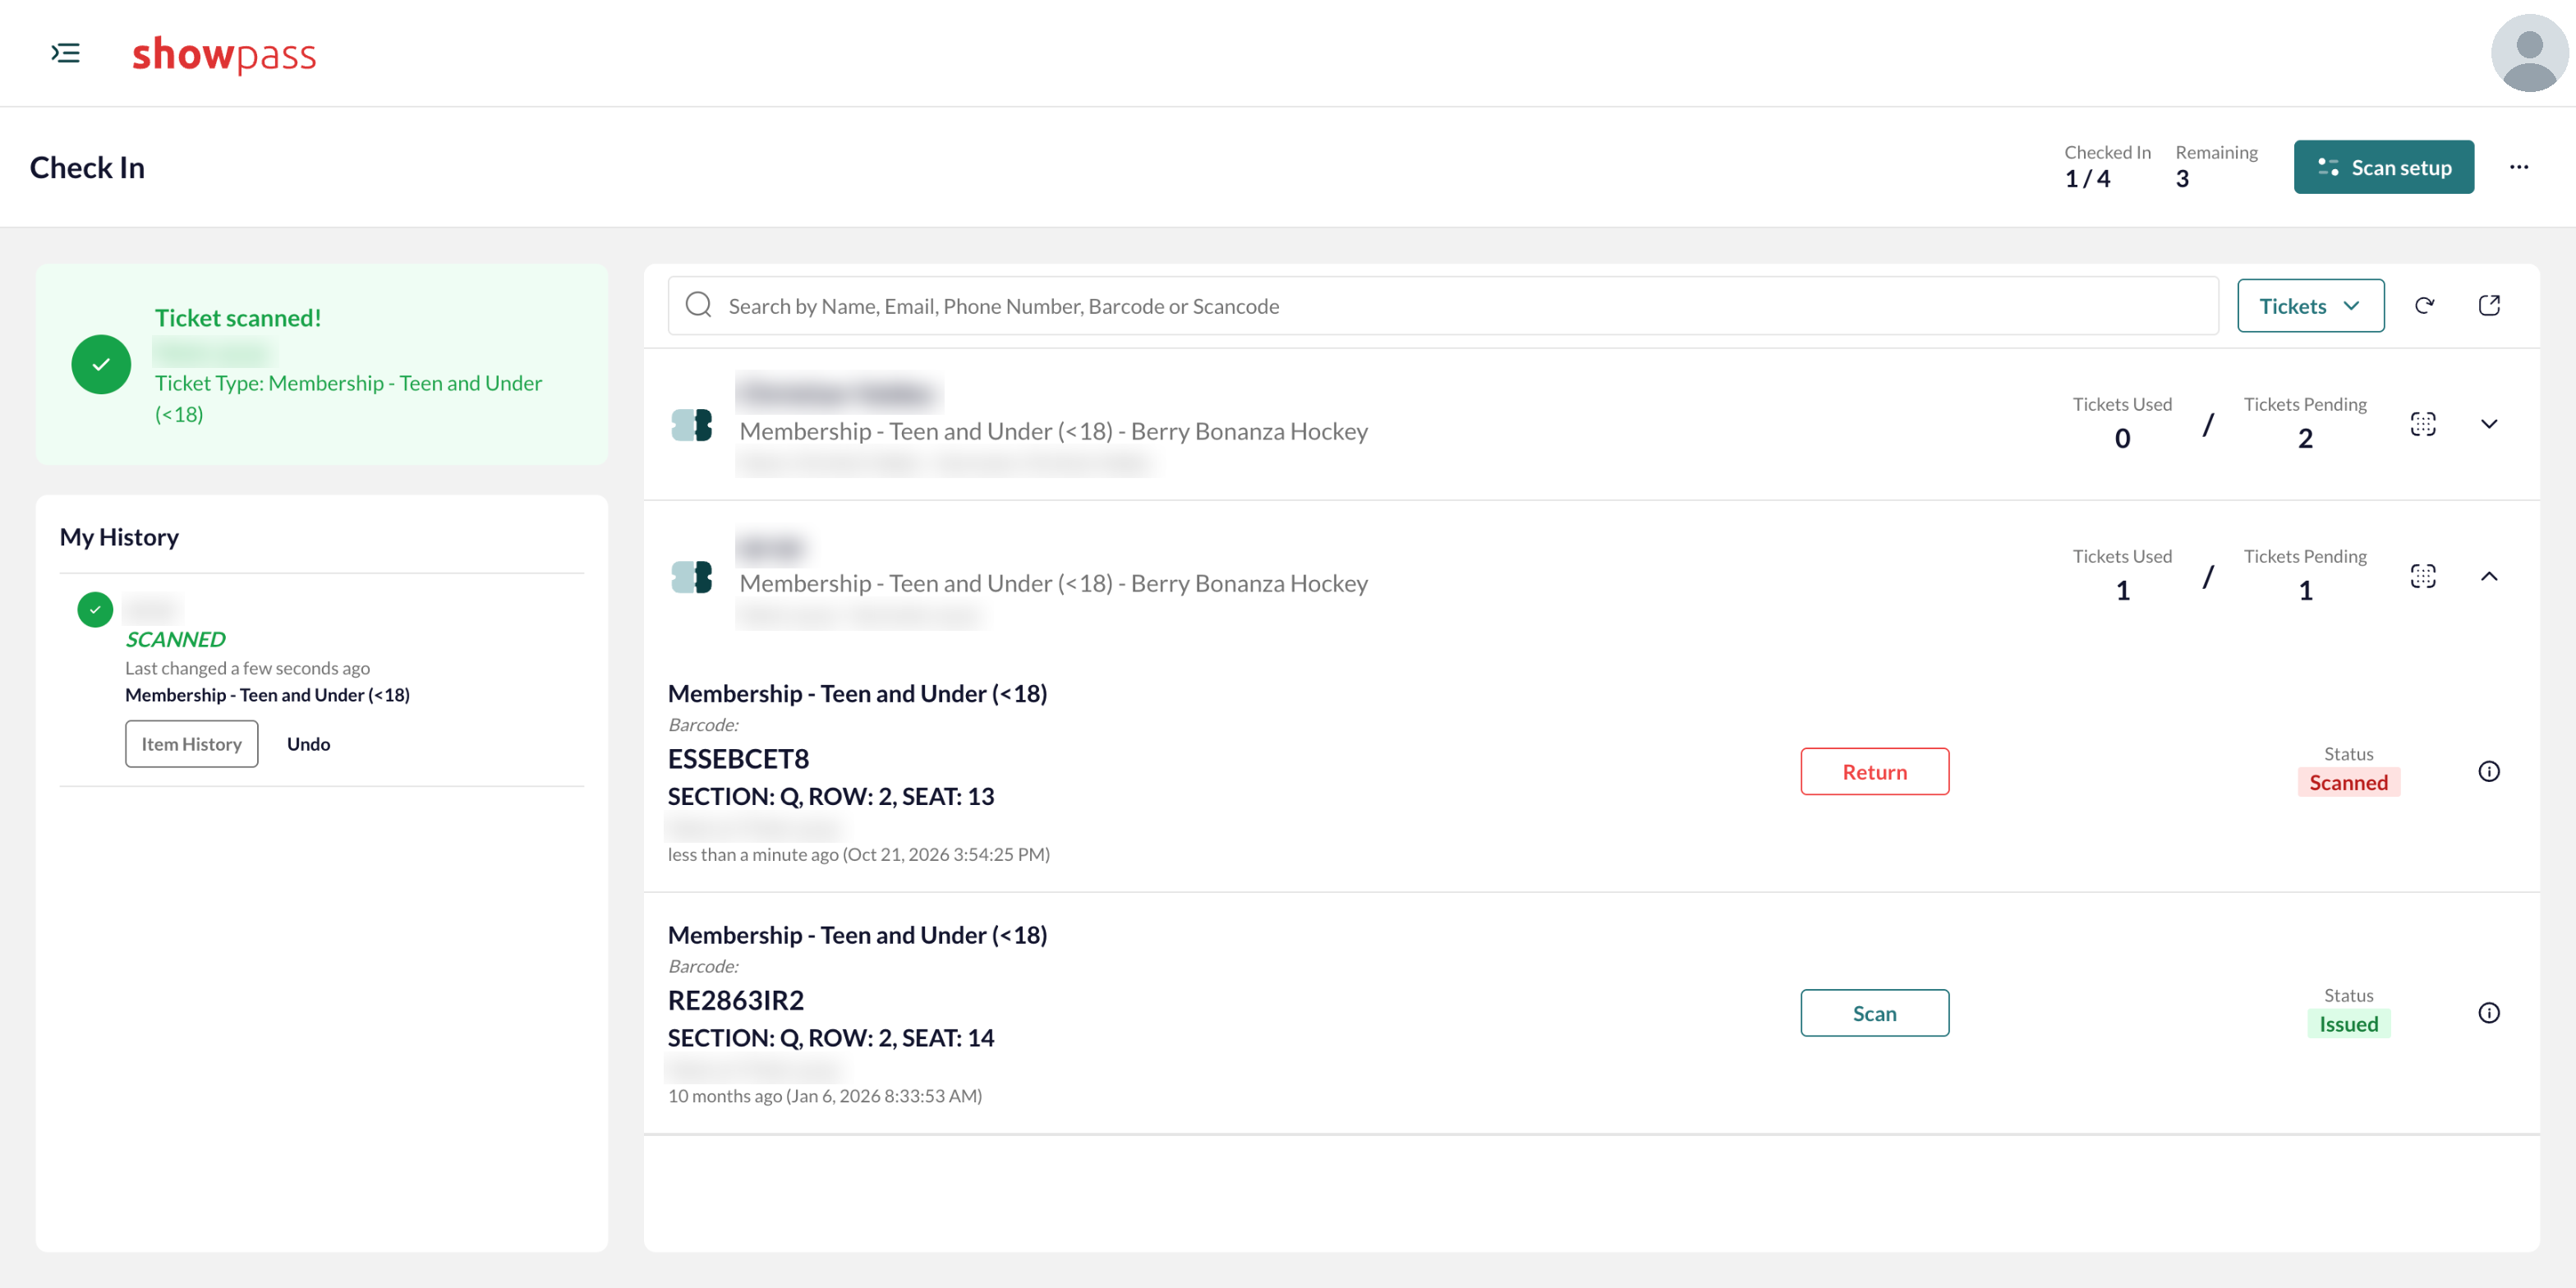Collapse the order with 1 ticket used

coord(2489,576)
